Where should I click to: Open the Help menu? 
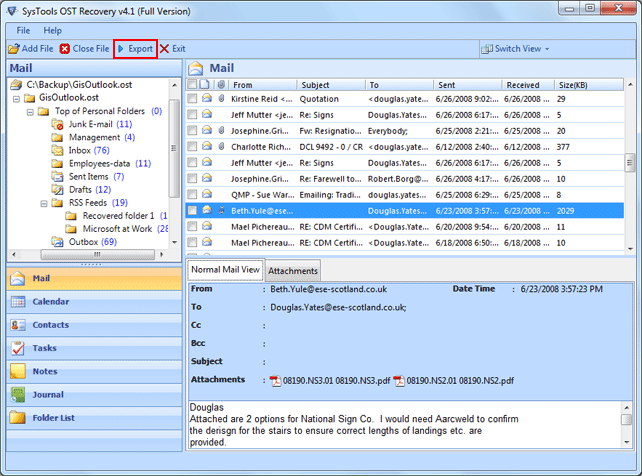[52, 31]
